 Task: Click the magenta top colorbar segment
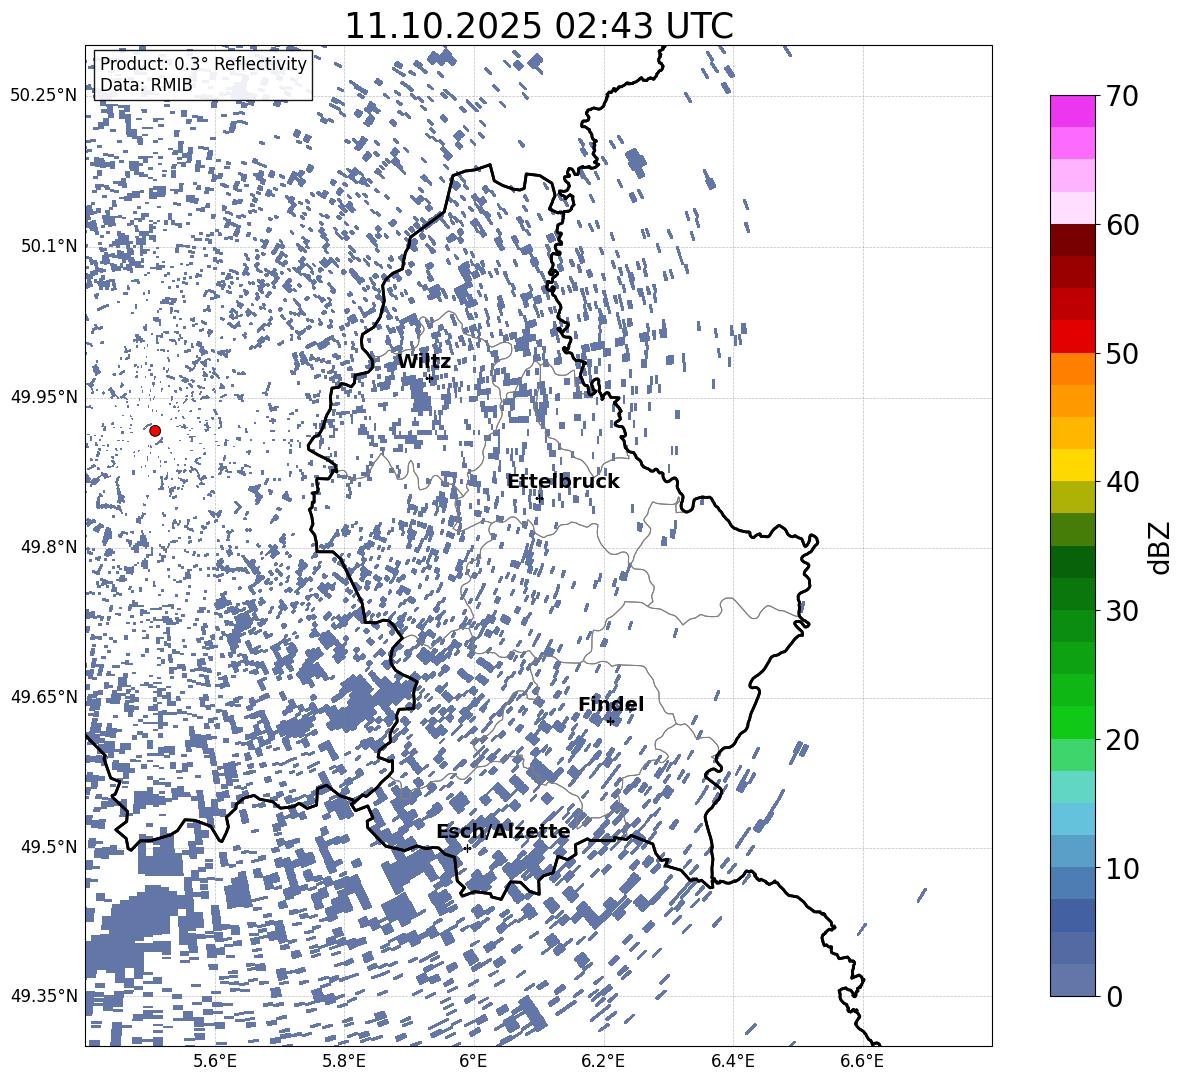click(x=1072, y=112)
